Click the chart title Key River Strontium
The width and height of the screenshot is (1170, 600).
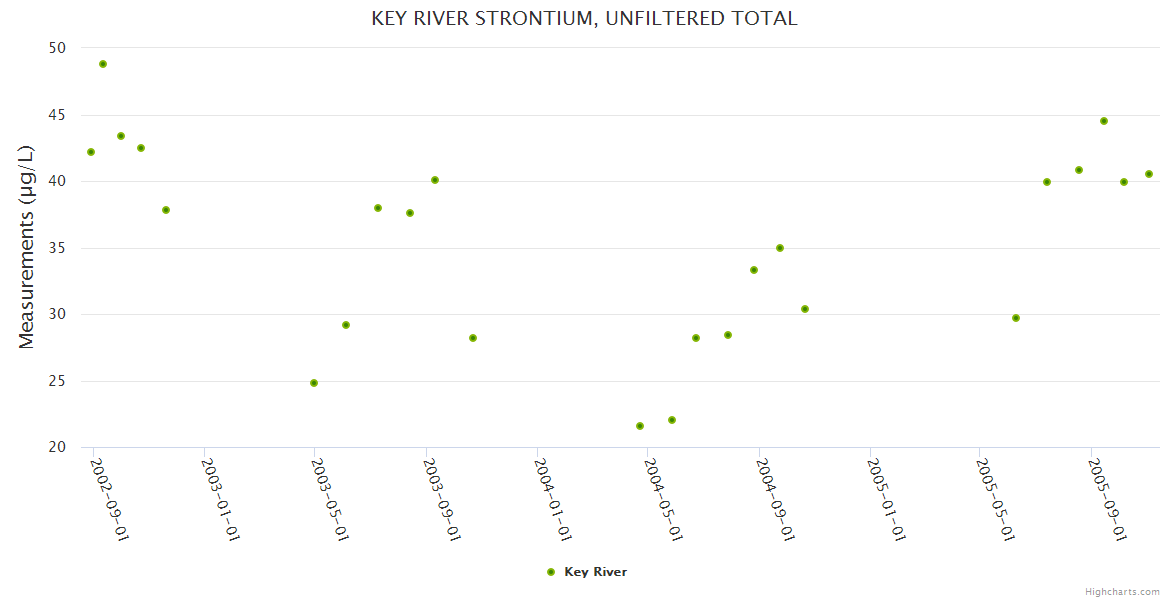(584, 18)
